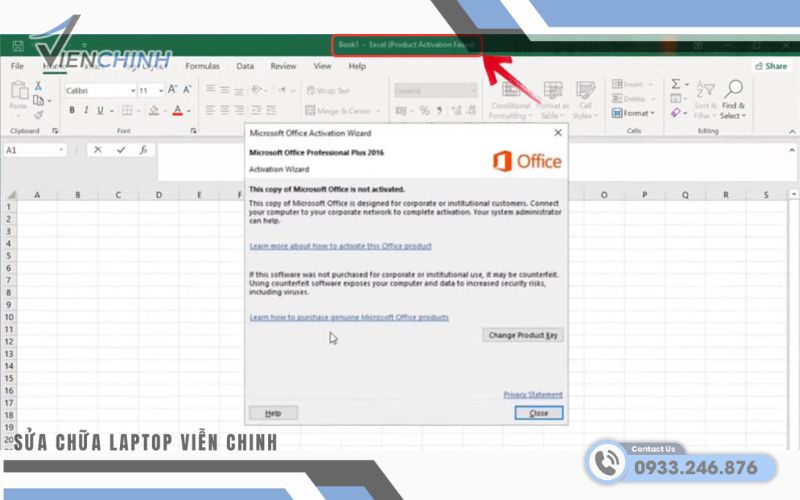Open the font size dropdown showing 11

[x=161, y=91]
